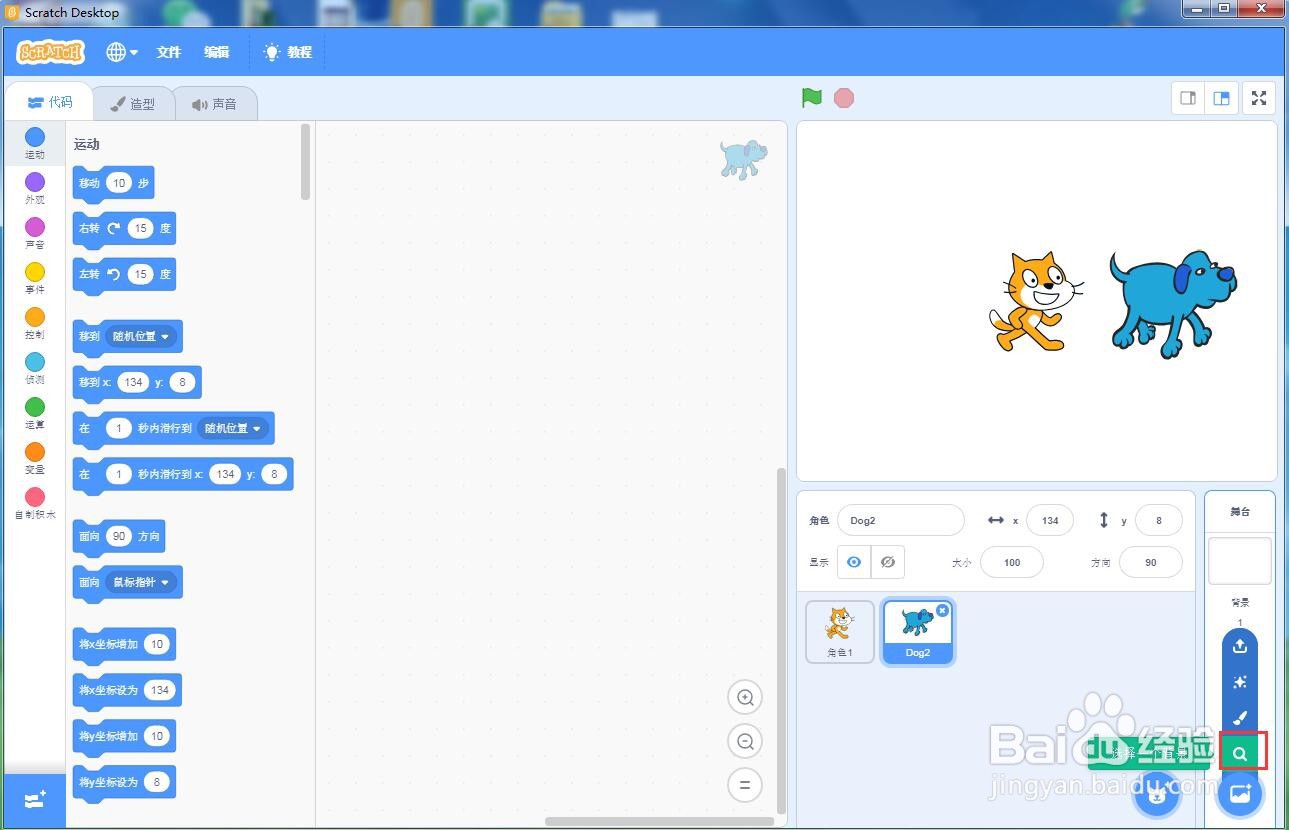
Task: Open the choose backdrop main button
Action: pyautogui.click(x=1240, y=794)
